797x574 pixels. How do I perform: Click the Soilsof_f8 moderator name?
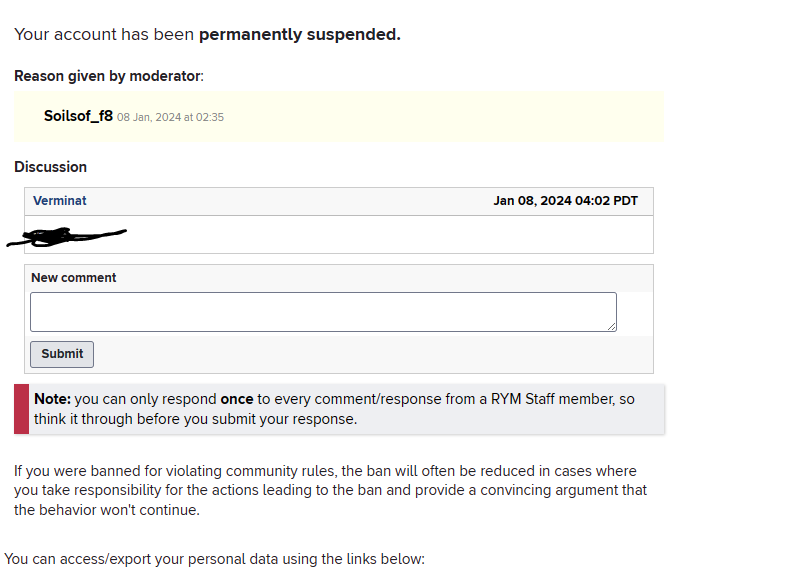78,116
